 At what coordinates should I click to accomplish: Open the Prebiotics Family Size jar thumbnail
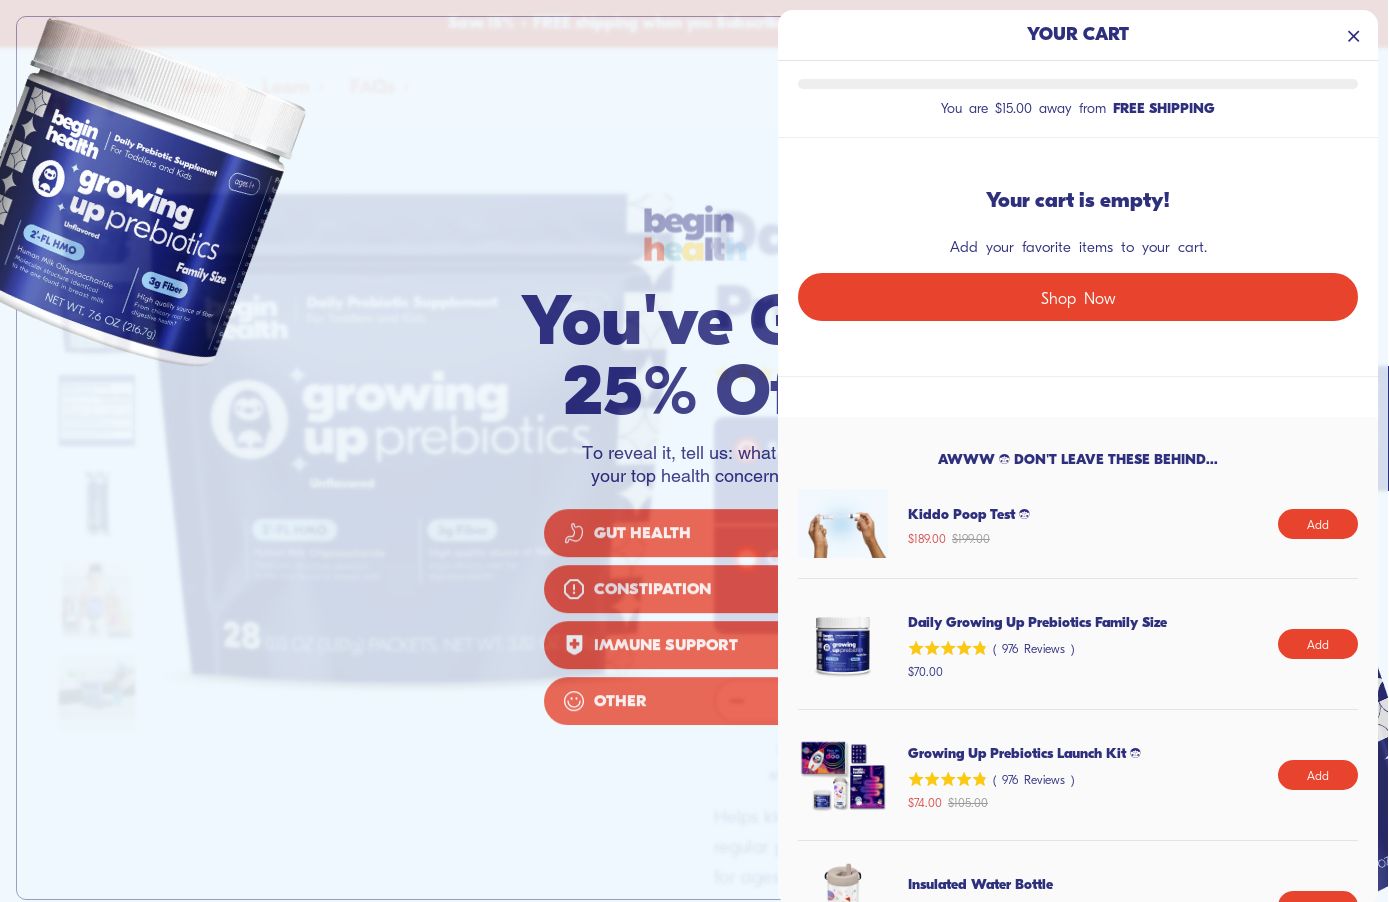tap(843, 645)
